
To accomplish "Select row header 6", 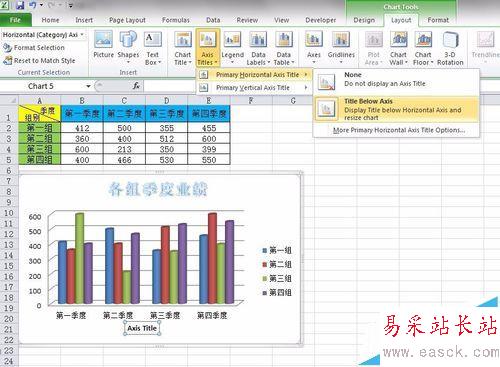I will [9, 171].
